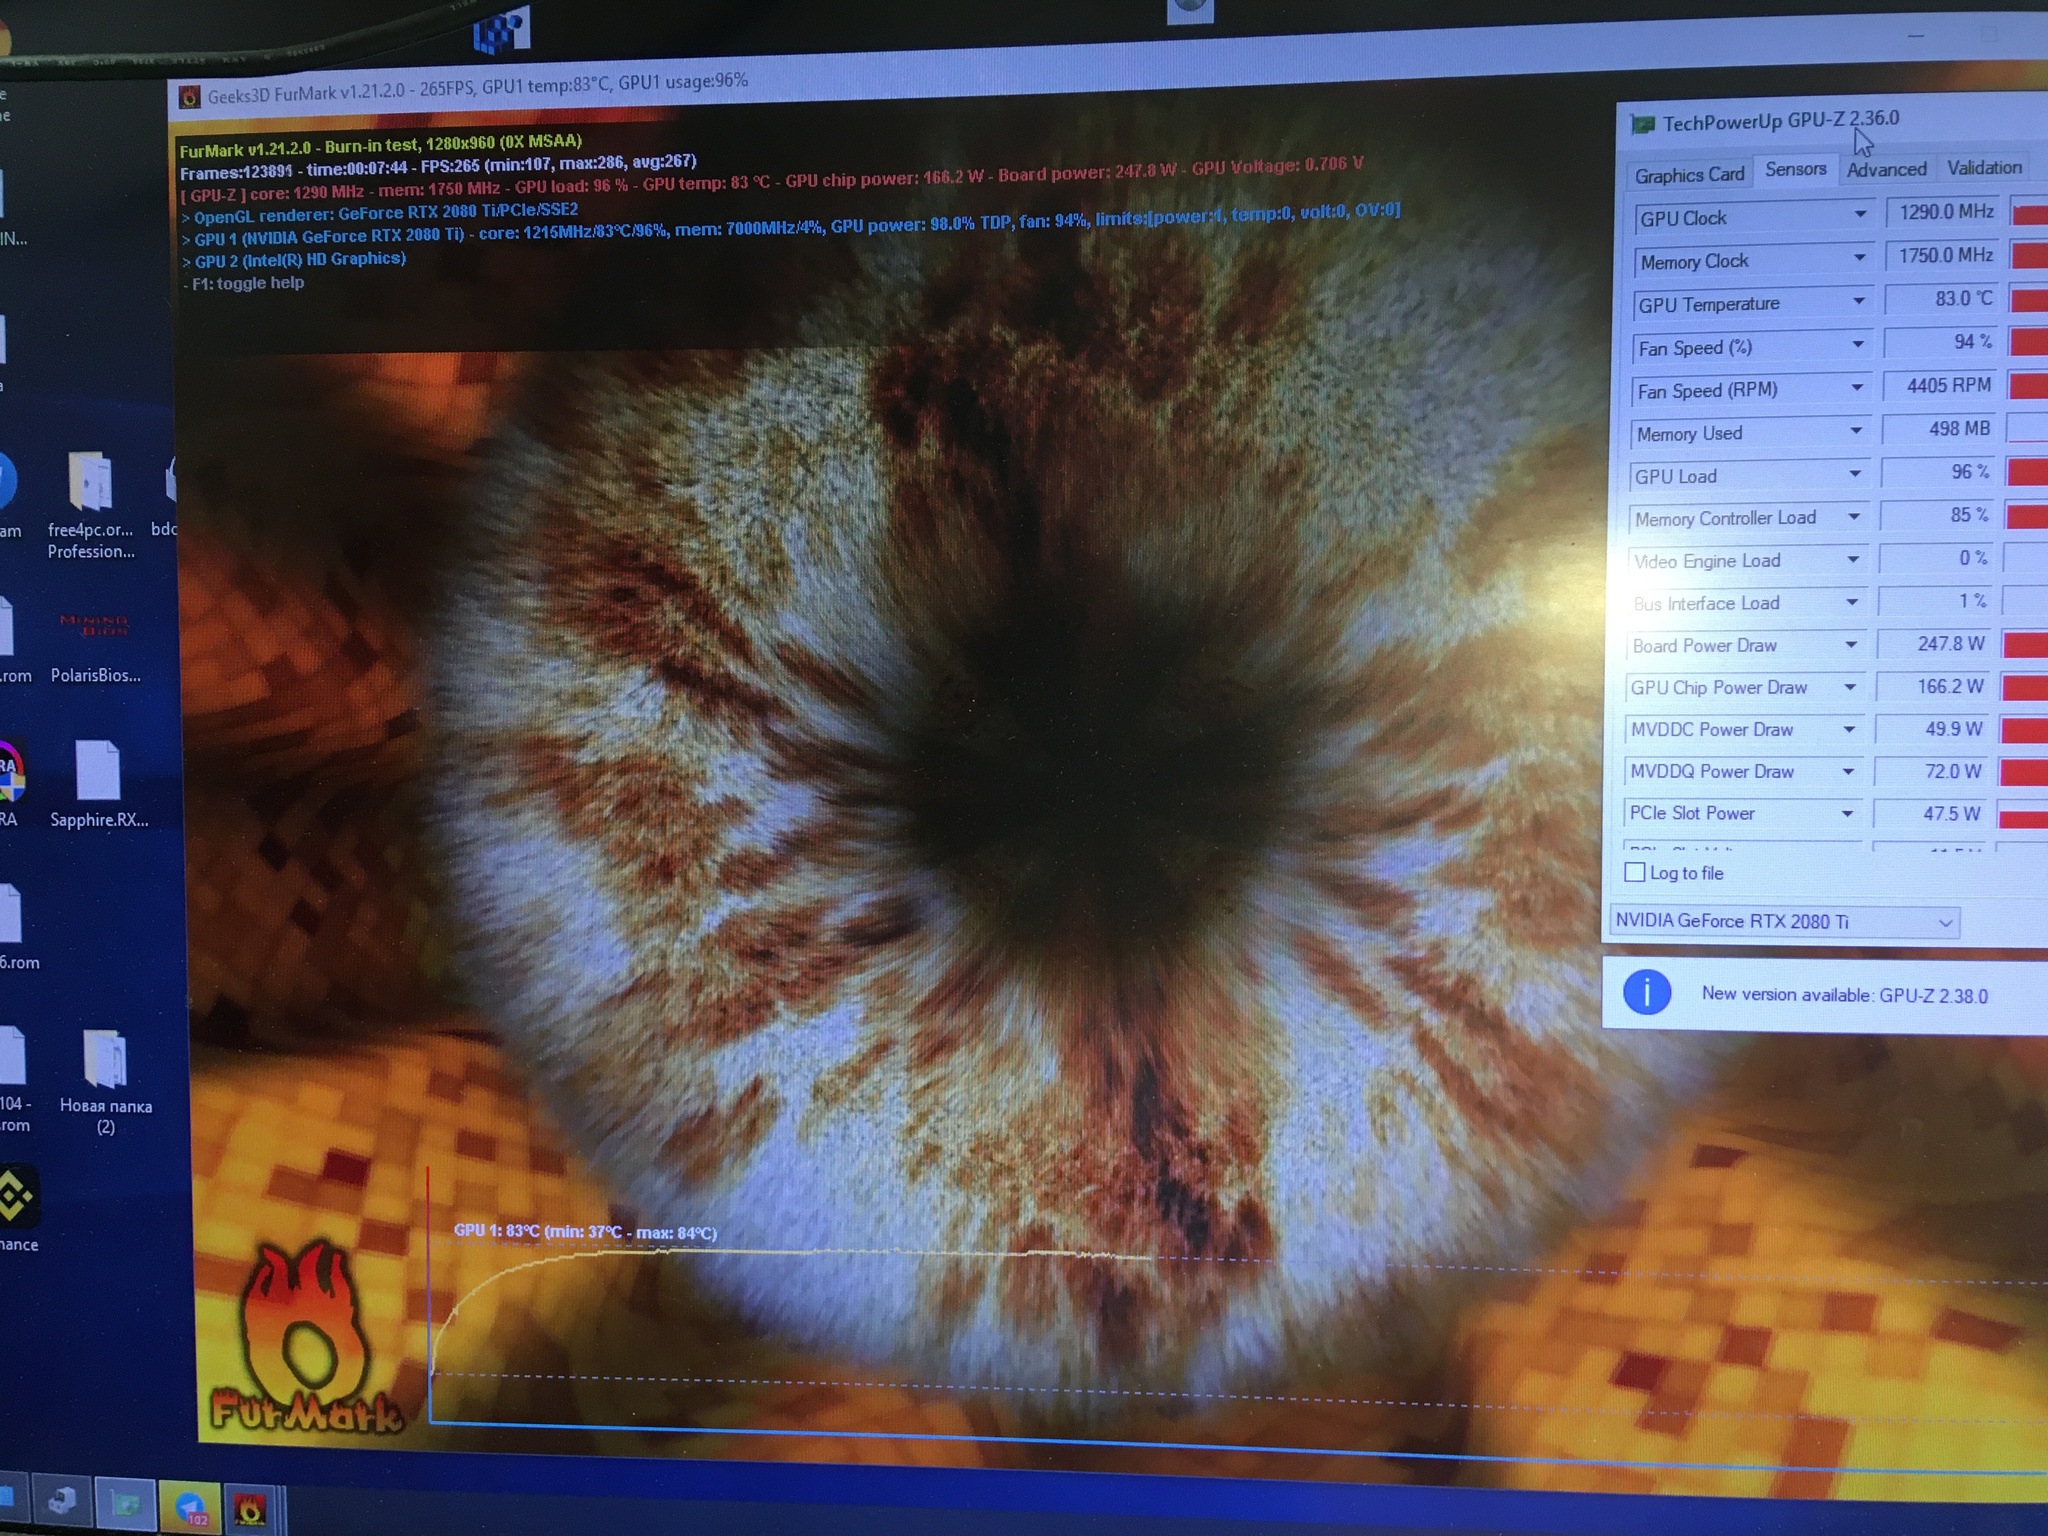Click the taskbar icon left of GPU-Z
2048x1536 pixels.
(62, 1503)
